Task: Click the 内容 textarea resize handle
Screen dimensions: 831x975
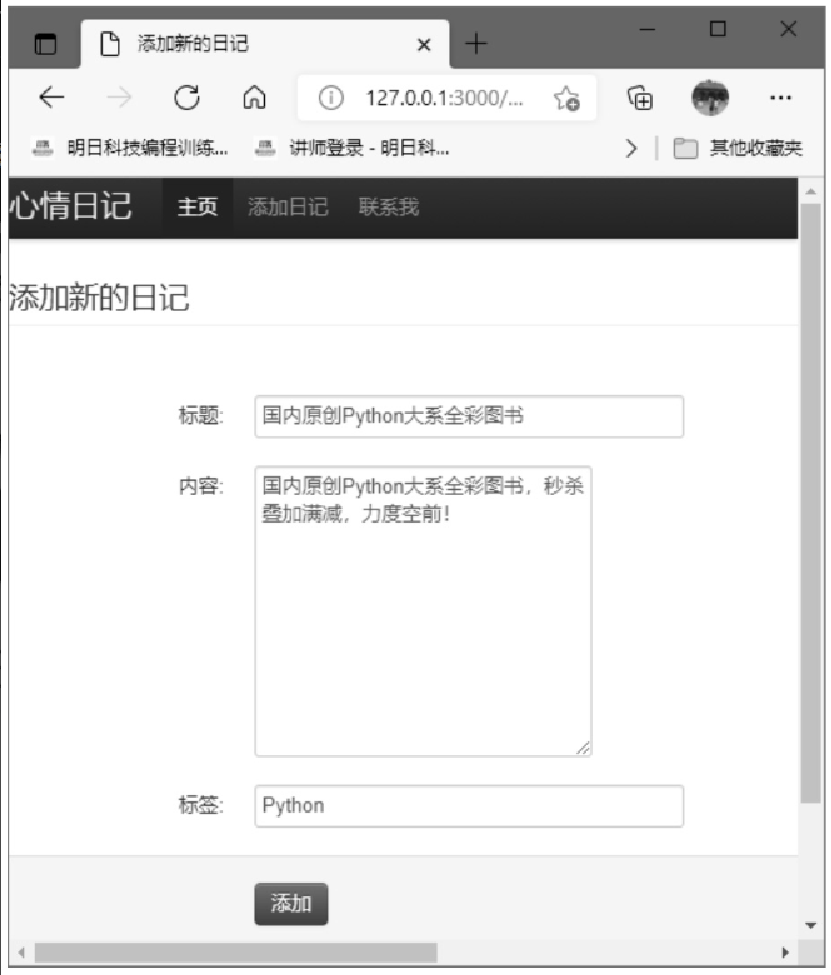Action: (x=583, y=748)
